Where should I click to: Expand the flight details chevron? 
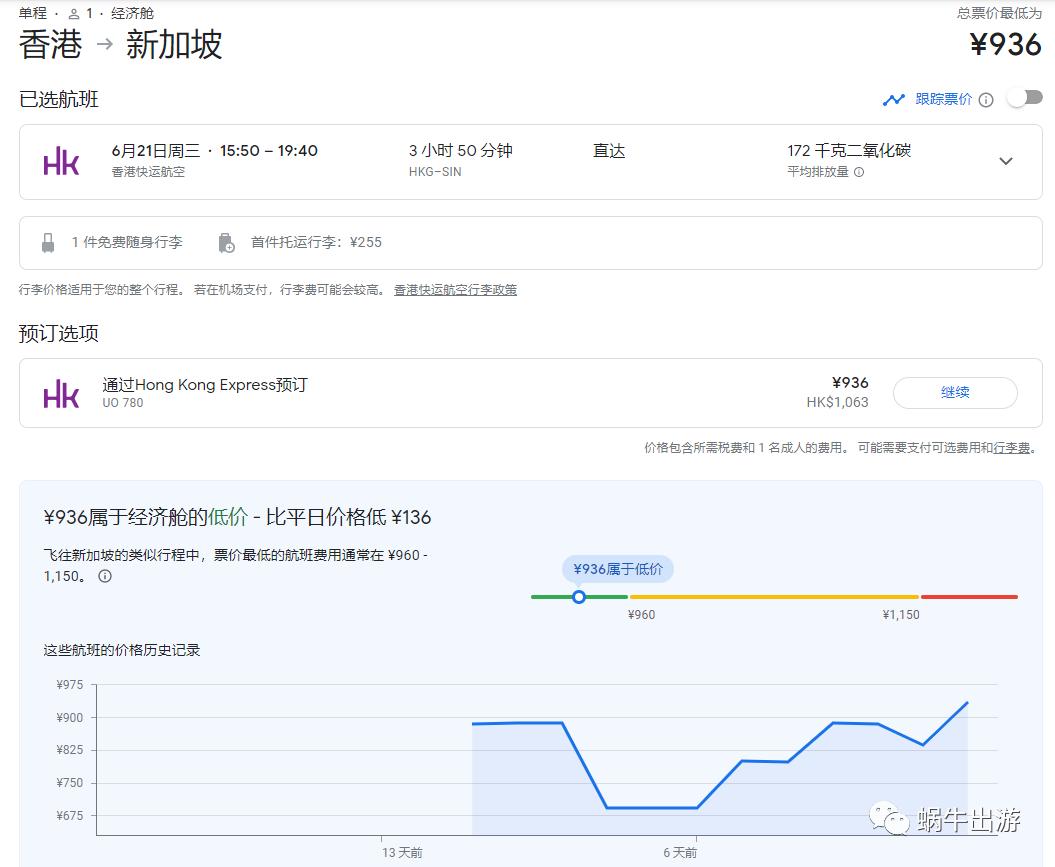point(1006,161)
